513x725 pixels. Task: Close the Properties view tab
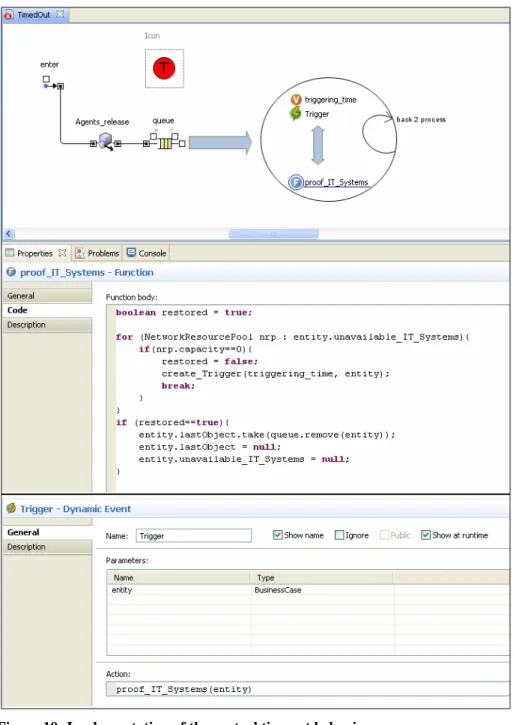[62, 253]
